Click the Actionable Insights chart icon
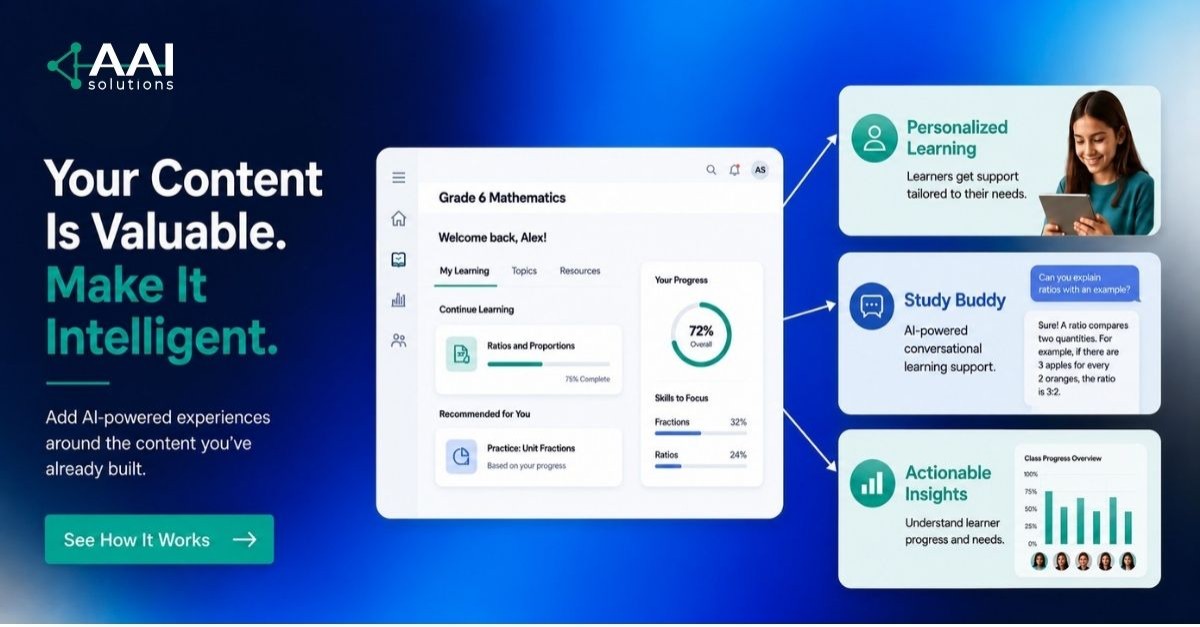The image size is (1200, 627). (x=873, y=483)
